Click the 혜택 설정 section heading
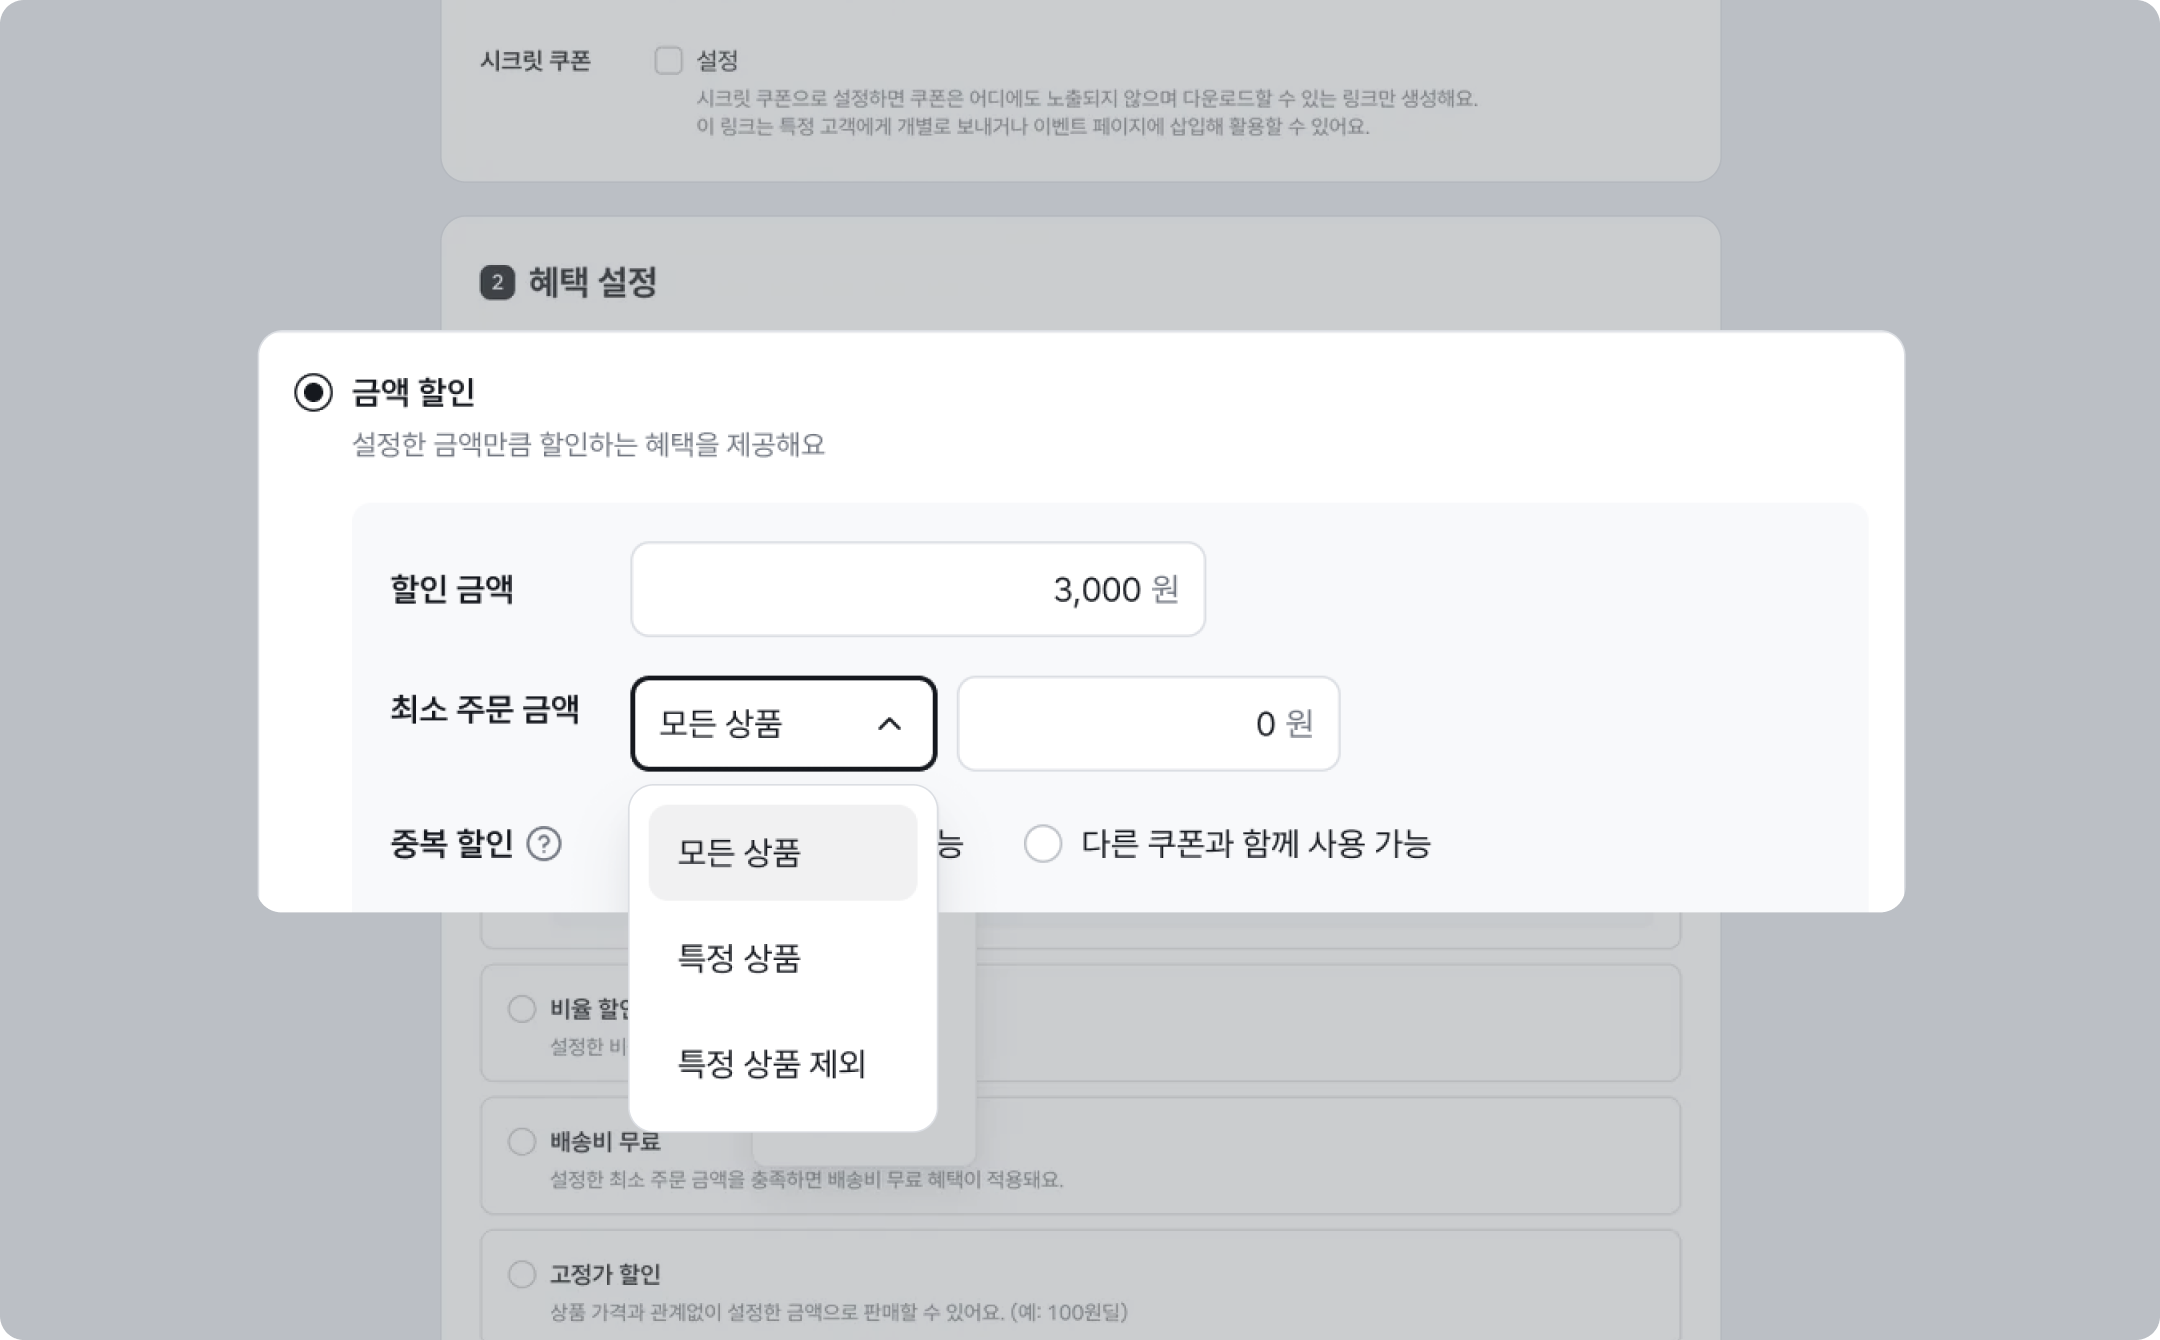The width and height of the screenshot is (2160, 1340). (592, 283)
